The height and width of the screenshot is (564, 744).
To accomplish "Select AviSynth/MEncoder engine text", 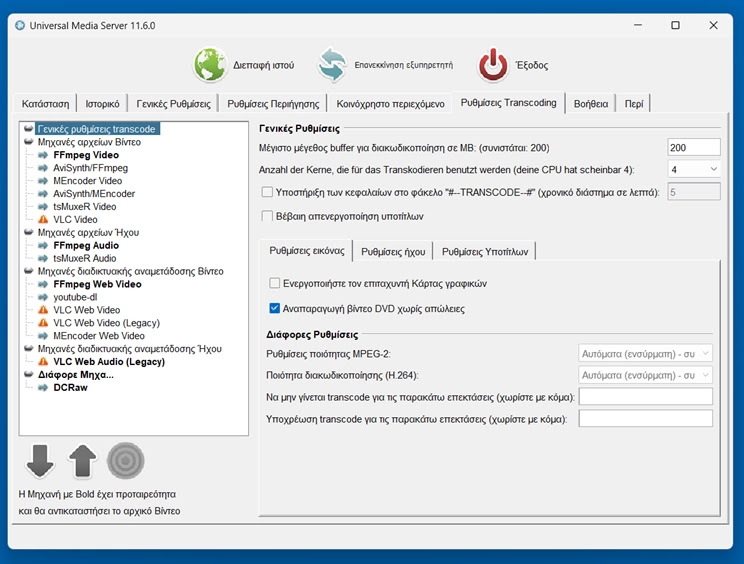I will (94, 194).
